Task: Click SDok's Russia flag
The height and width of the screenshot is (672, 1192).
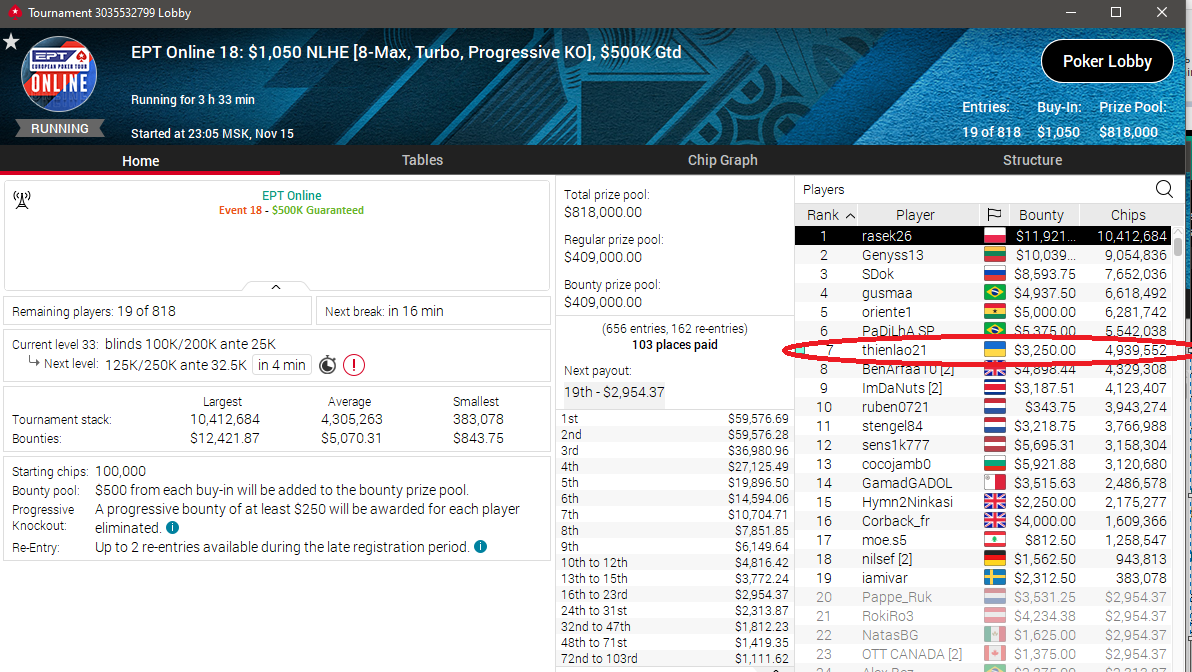Action: tap(994, 274)
